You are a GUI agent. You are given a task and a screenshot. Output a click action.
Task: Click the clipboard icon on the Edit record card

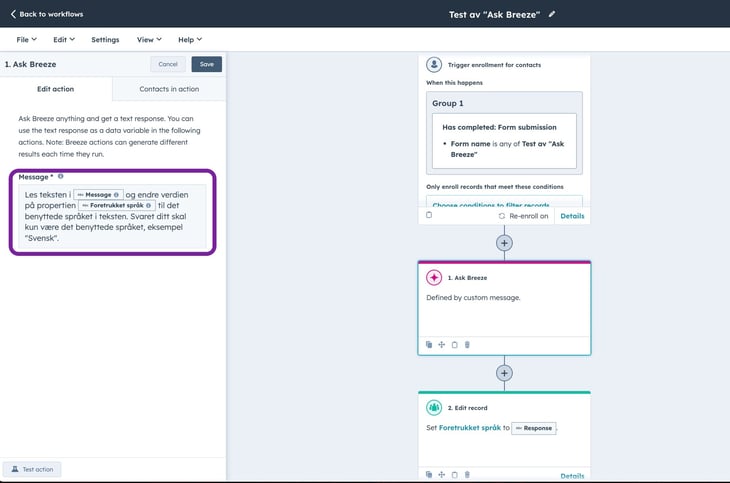pyautogui.click(x=454, y=475)
